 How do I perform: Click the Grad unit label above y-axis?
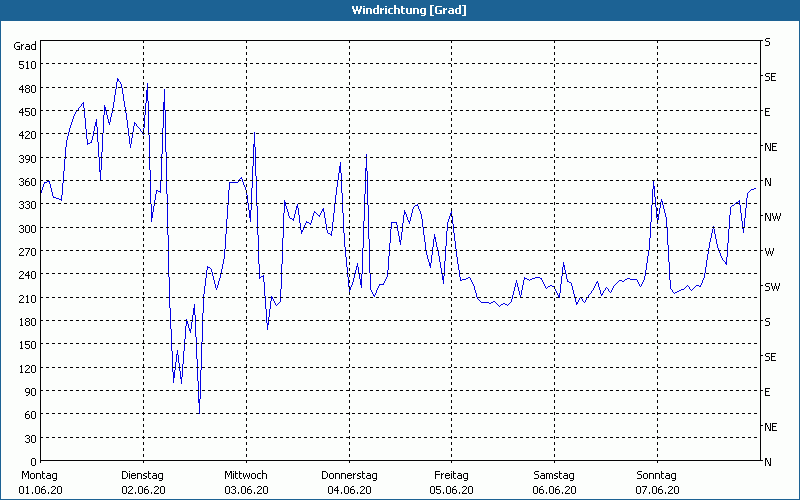(25, 46)
